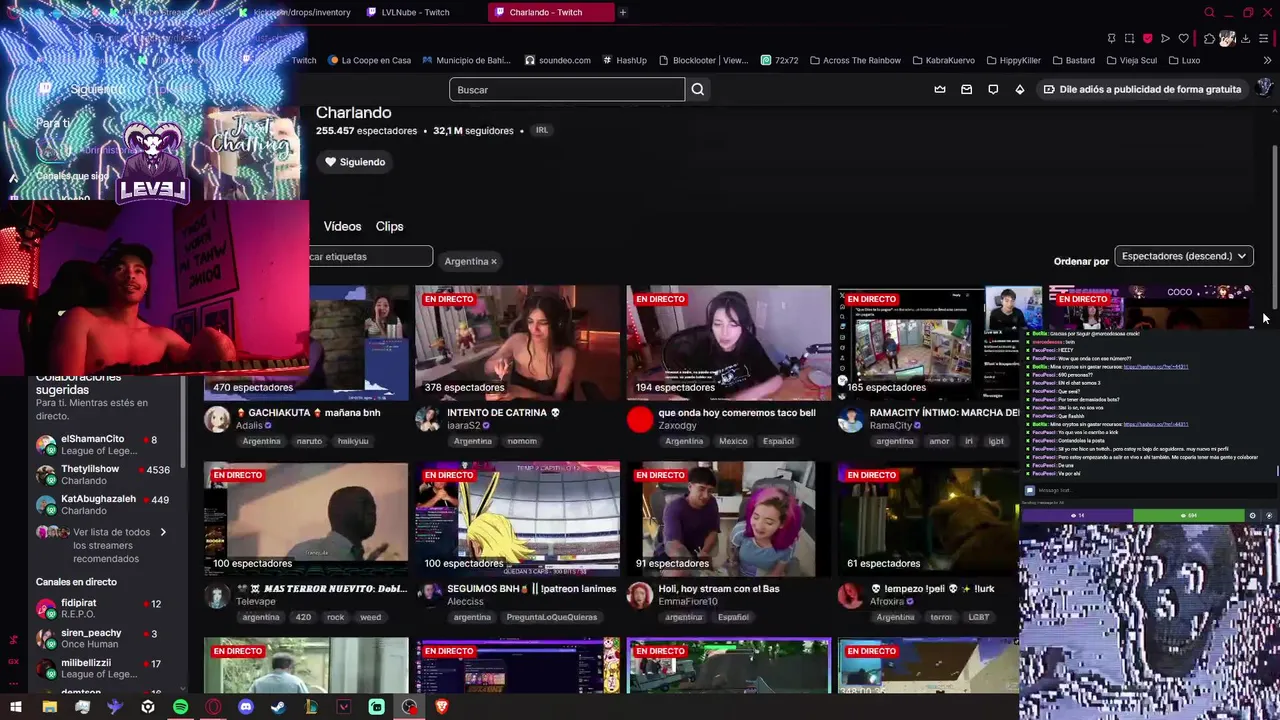Open the red ad blocker shield icon
This screenshot has width=1280, height=720.
click(1147, 38)
